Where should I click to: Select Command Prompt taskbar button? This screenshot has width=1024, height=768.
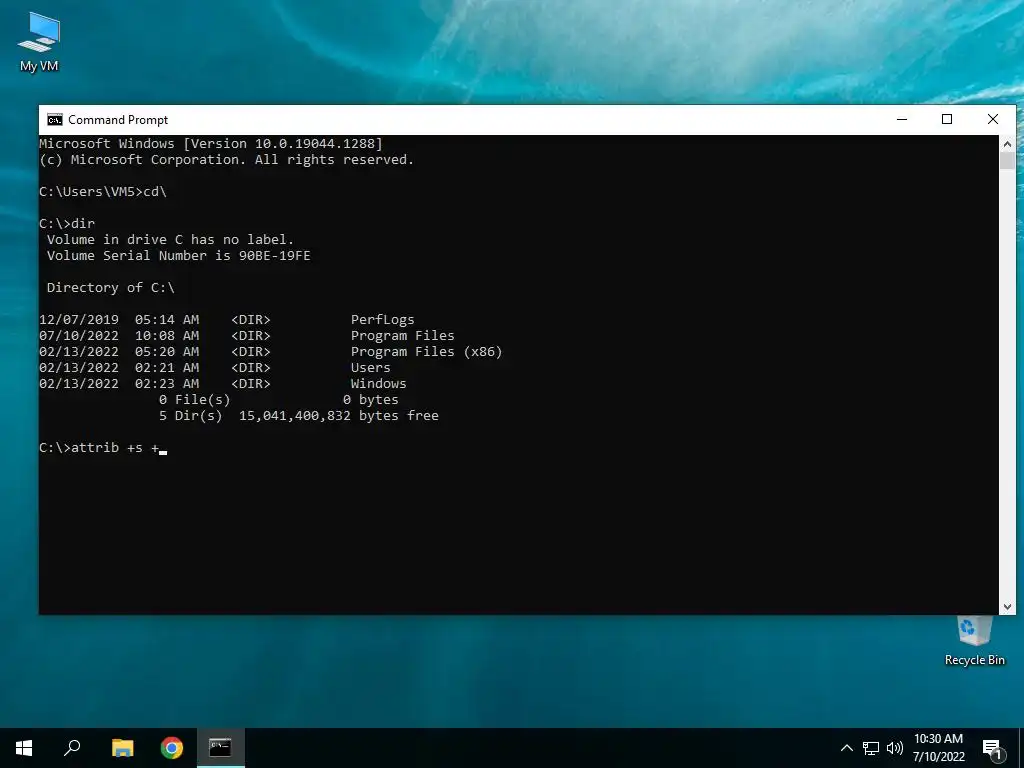pyautogui.click(x=221, y=748)
